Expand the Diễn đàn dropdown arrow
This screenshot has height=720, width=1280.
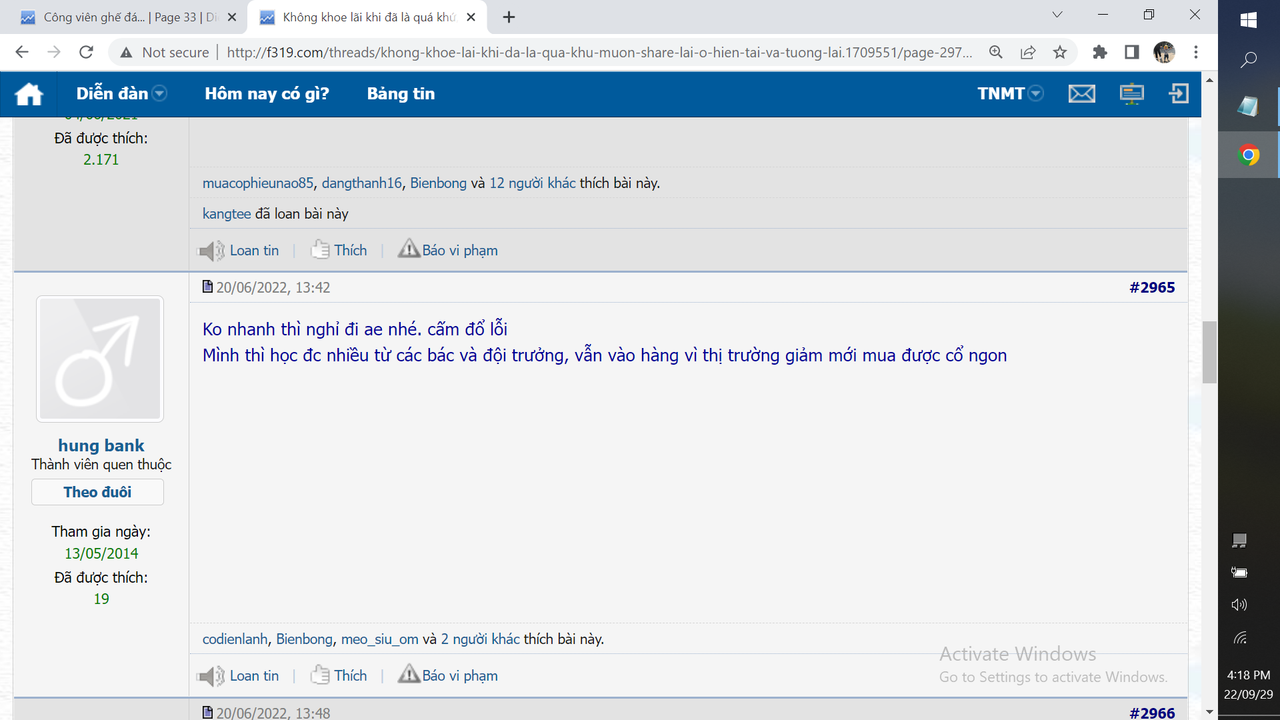pyautogui.click(x=159, y=94)
